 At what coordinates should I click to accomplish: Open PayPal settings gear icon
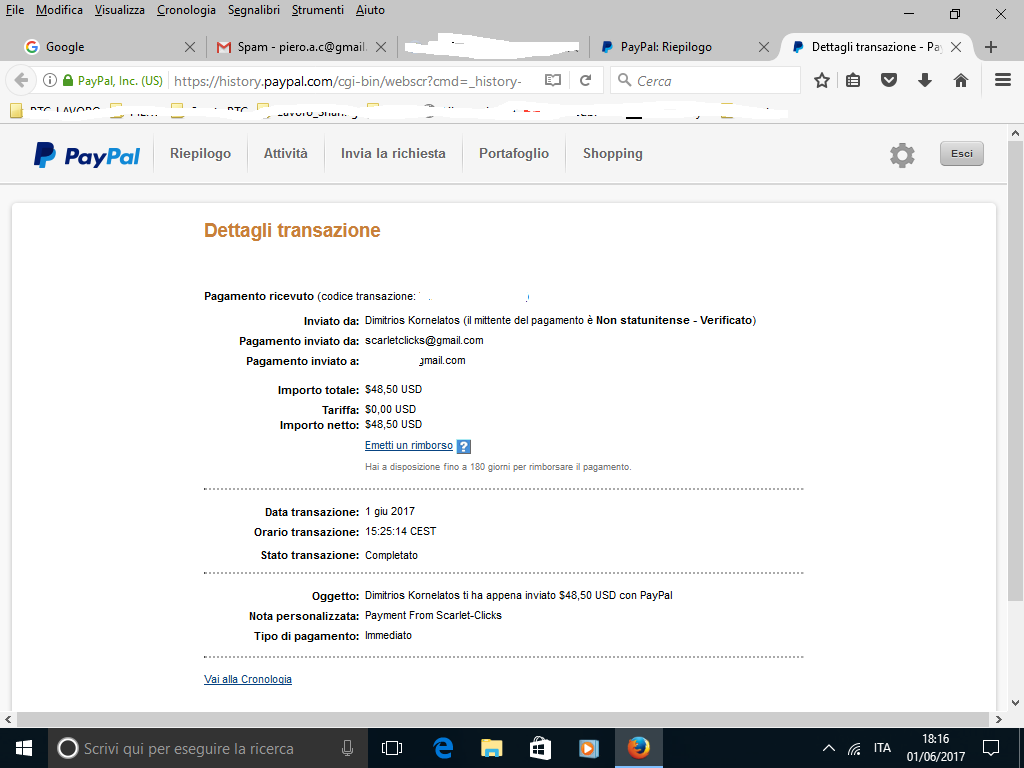coord(902,155)
